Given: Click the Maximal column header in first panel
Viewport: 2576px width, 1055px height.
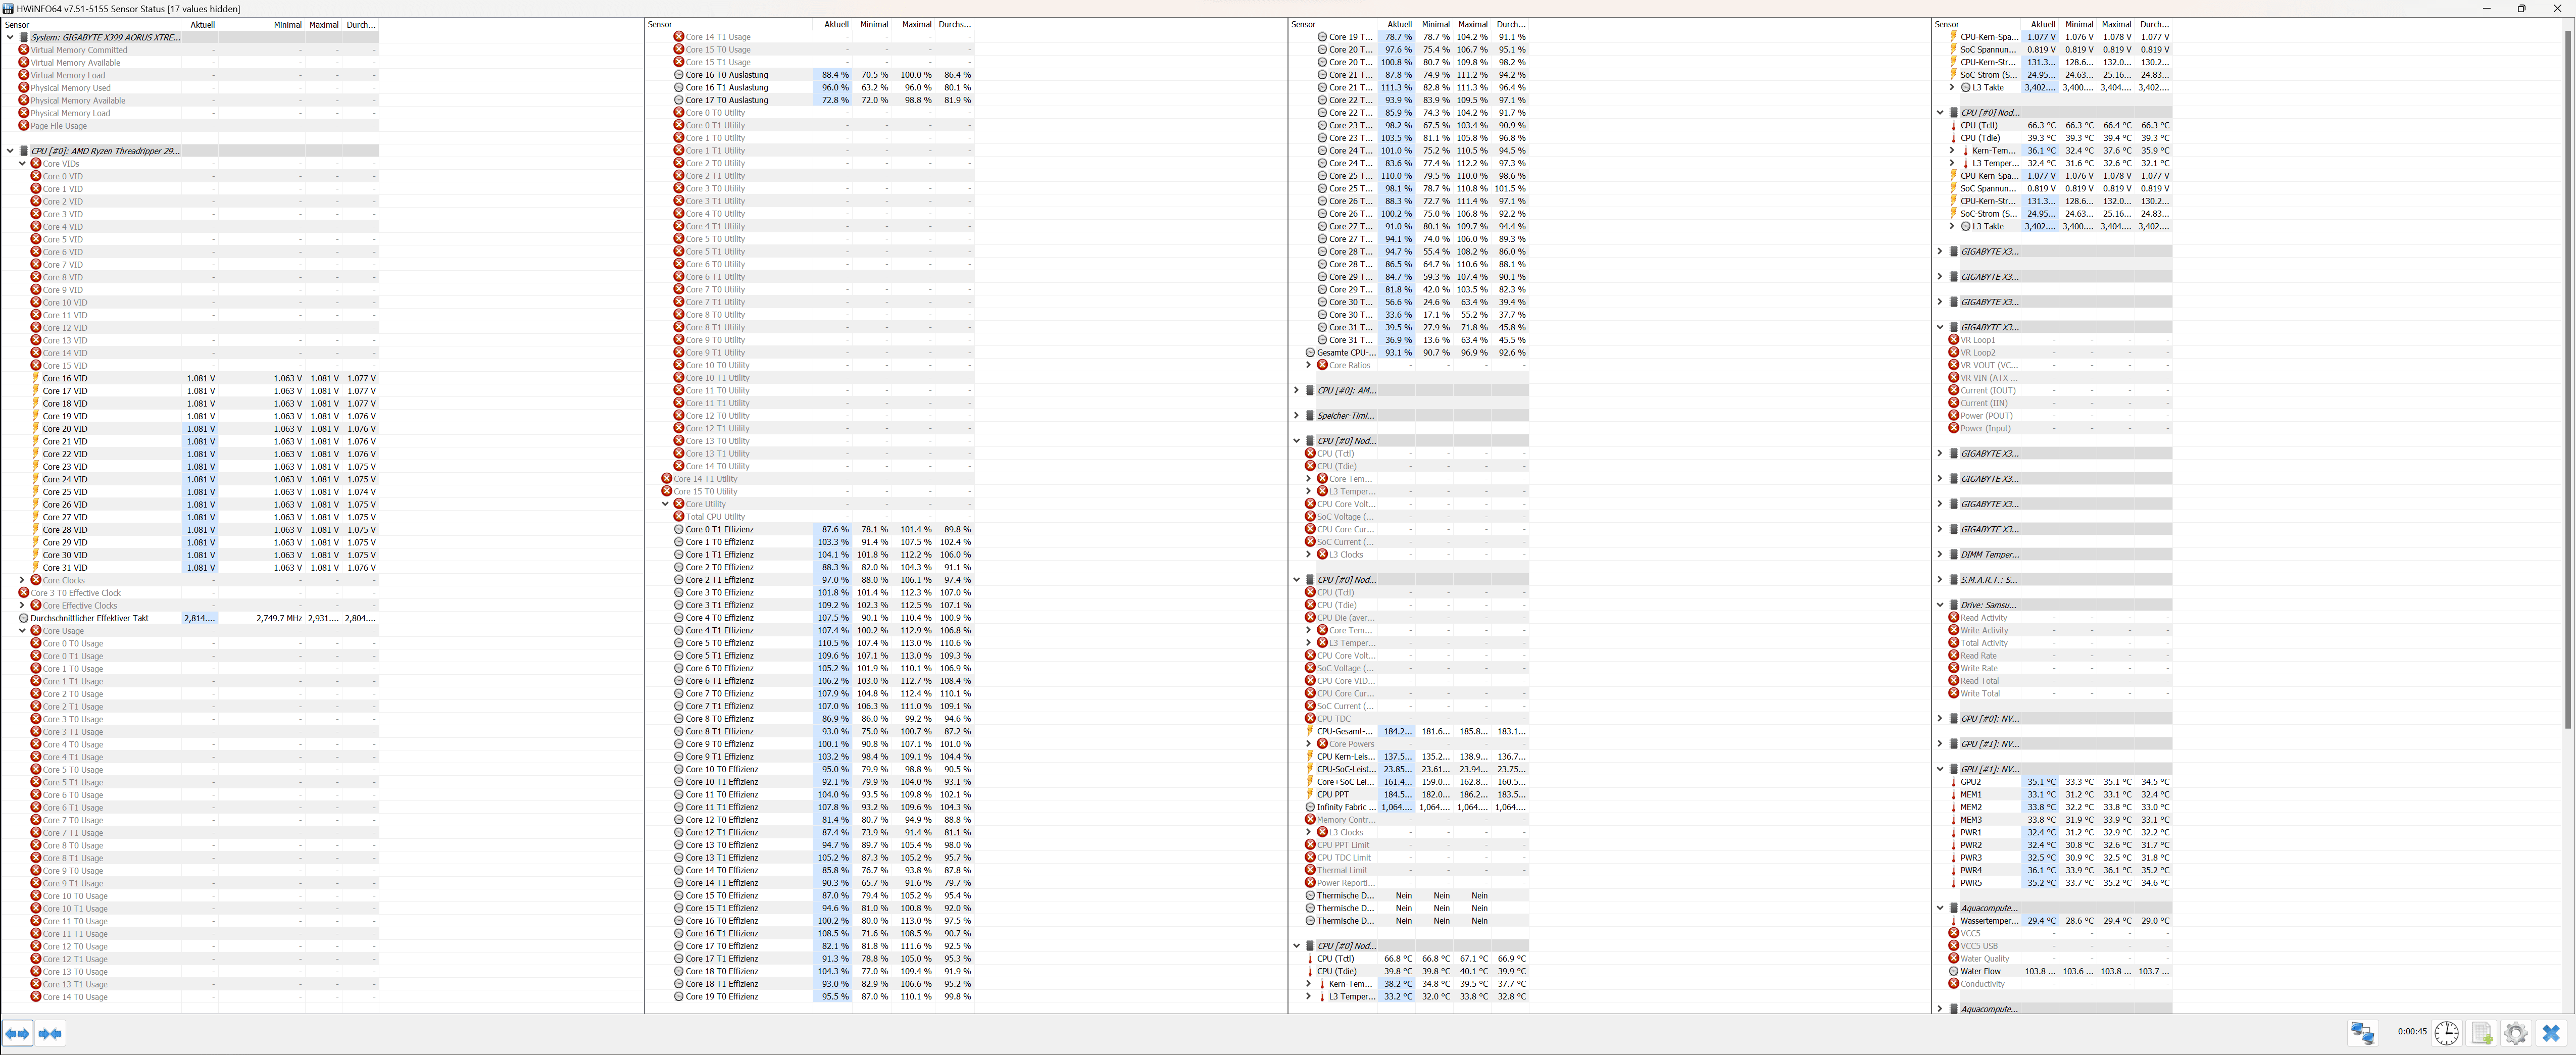Looking at the screenshot, I should (x=323, y=24).
